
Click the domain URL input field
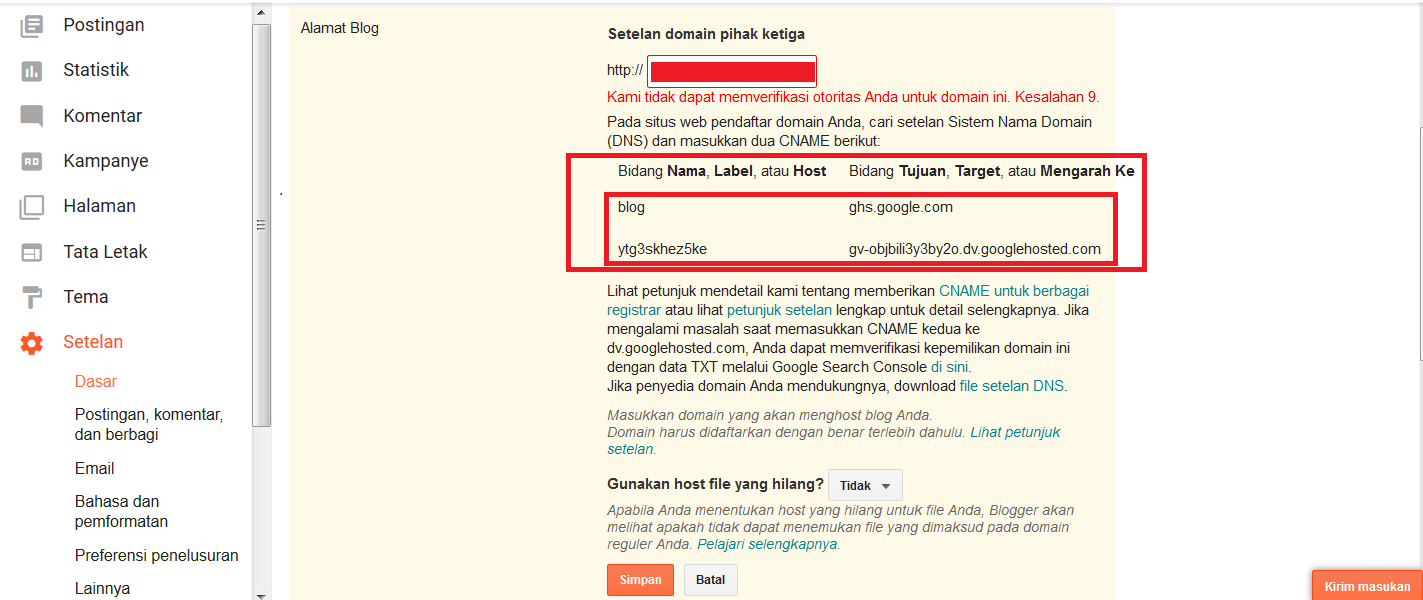coord(732,71)
